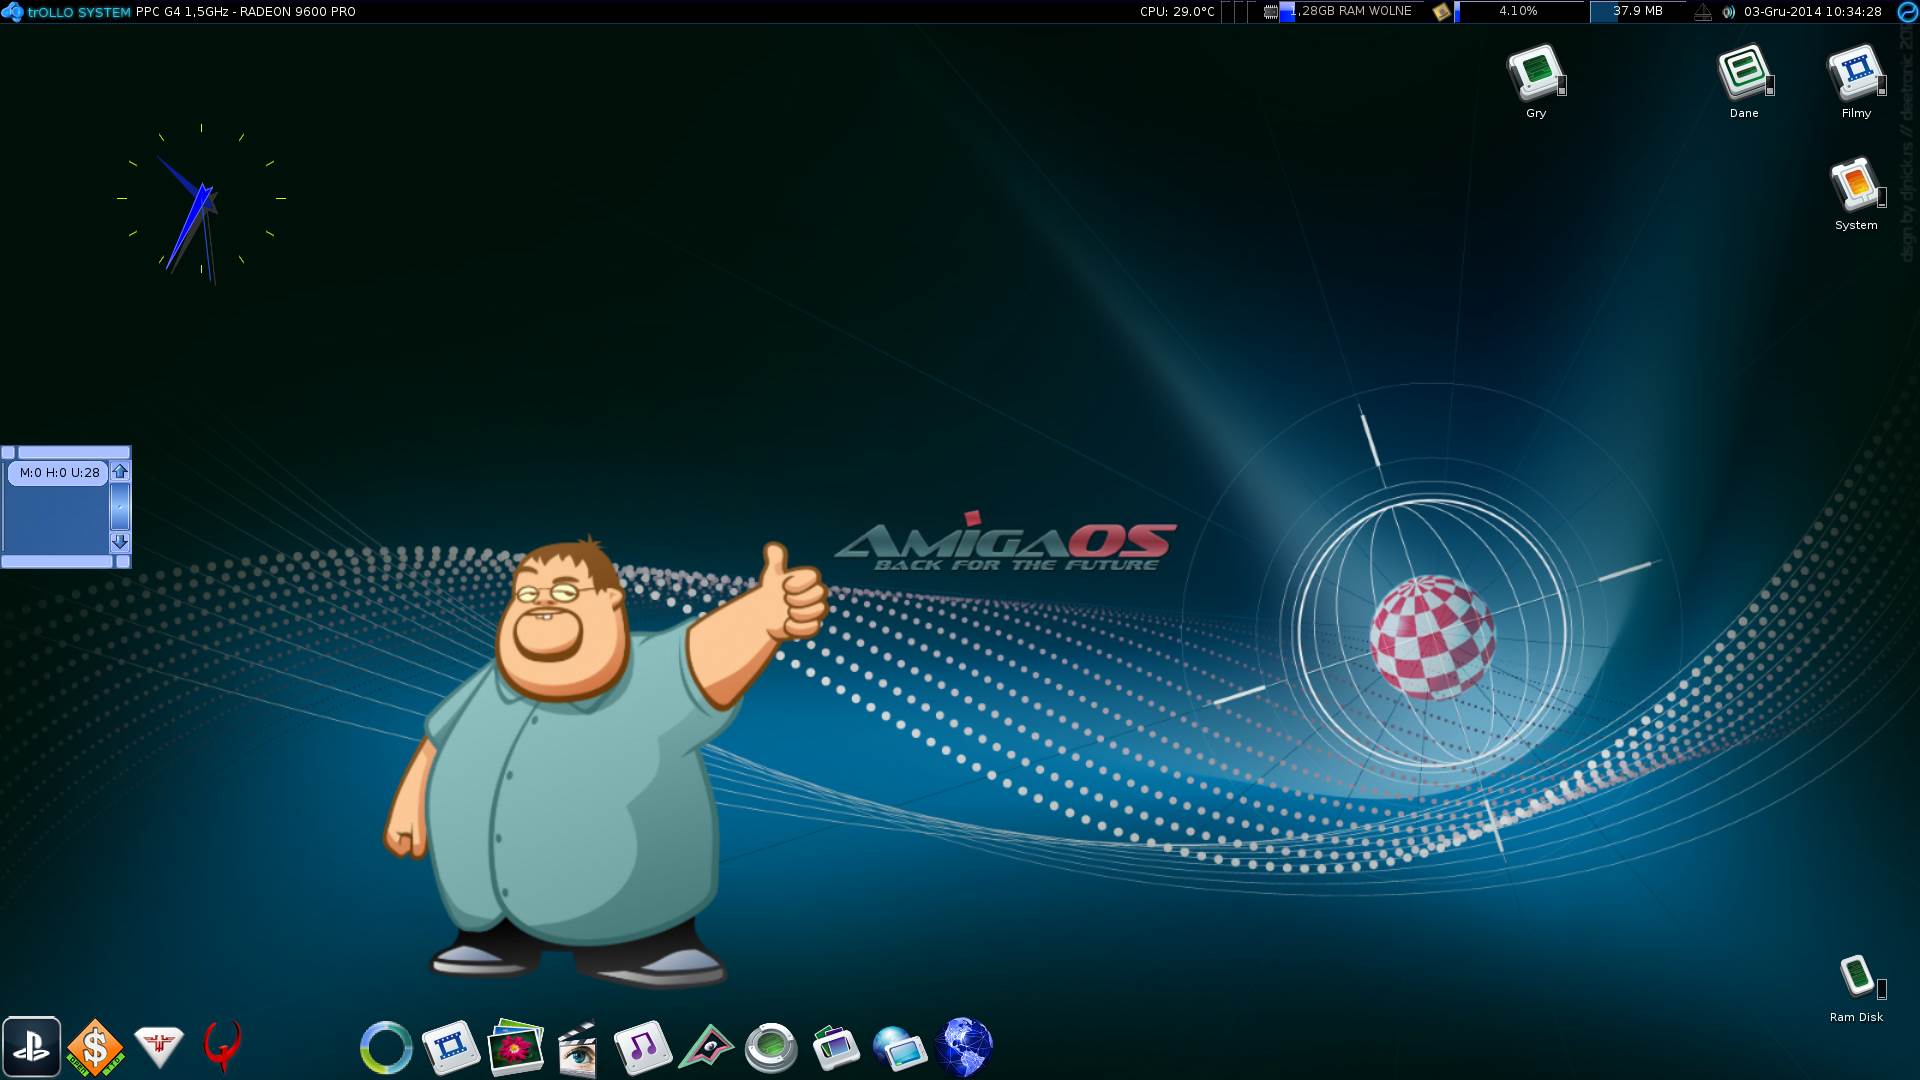Image resolution: width=1920 pixels, height=1080 pixels.
Task: Click the scrollbar thumb in small widget
Action: pos(120,505)
